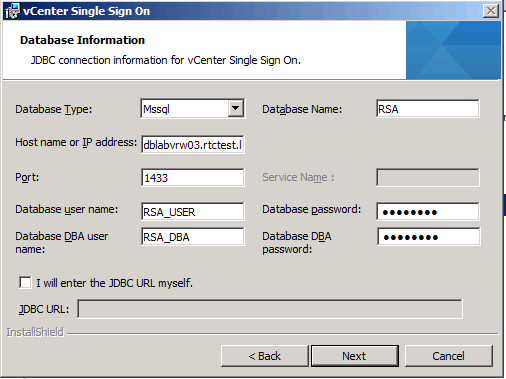Focus the Database password field
Screen dimensions: 506x379
(428, 212)
